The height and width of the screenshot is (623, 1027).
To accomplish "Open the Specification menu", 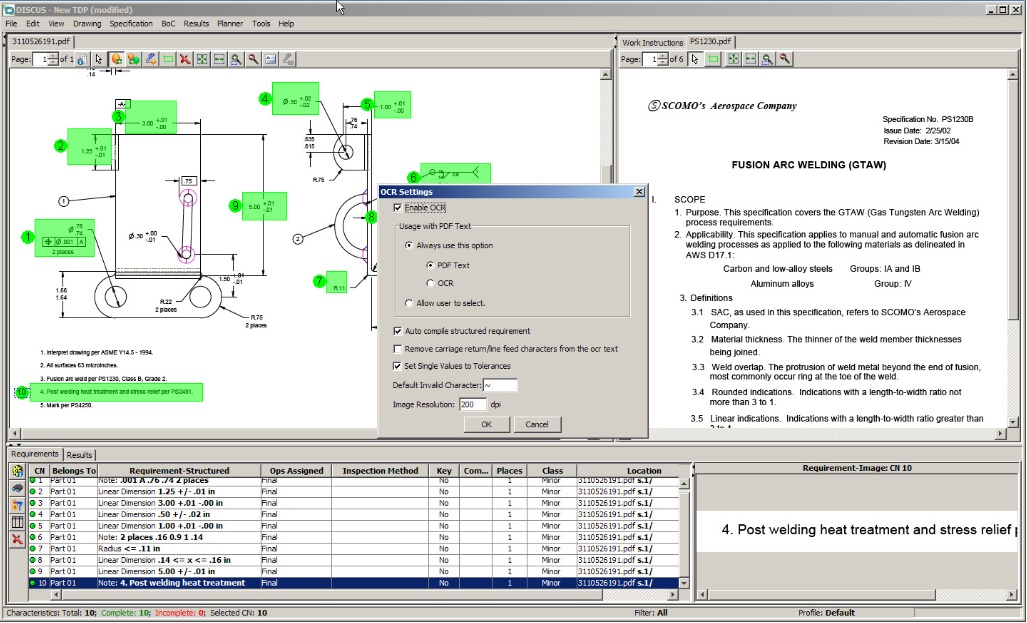I will point(131,23).
